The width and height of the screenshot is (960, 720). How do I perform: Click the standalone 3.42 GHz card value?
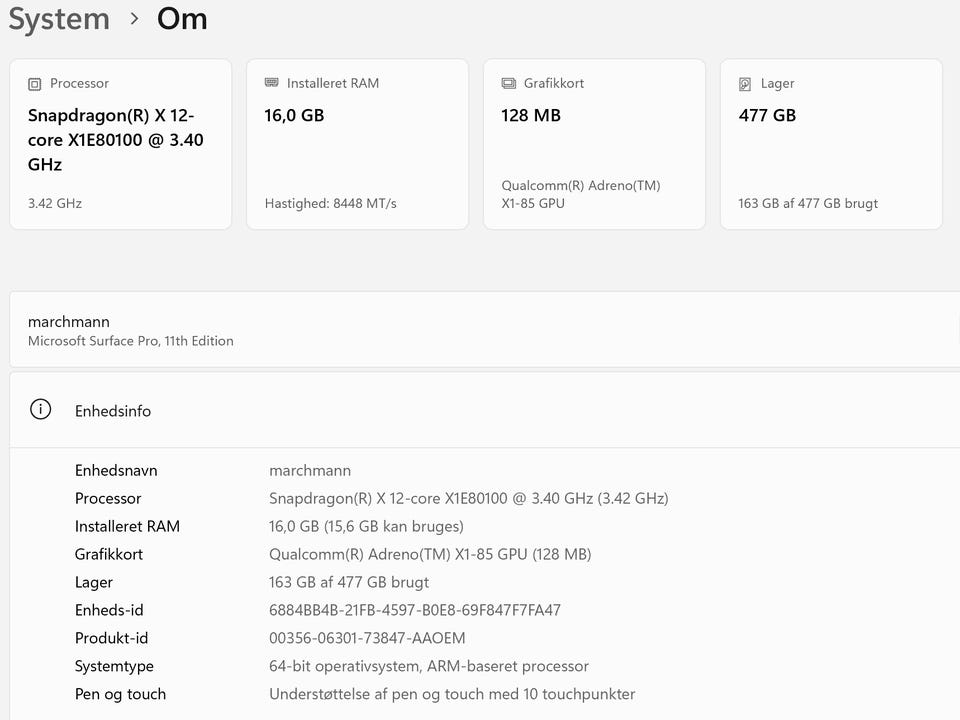click(55, 203)
